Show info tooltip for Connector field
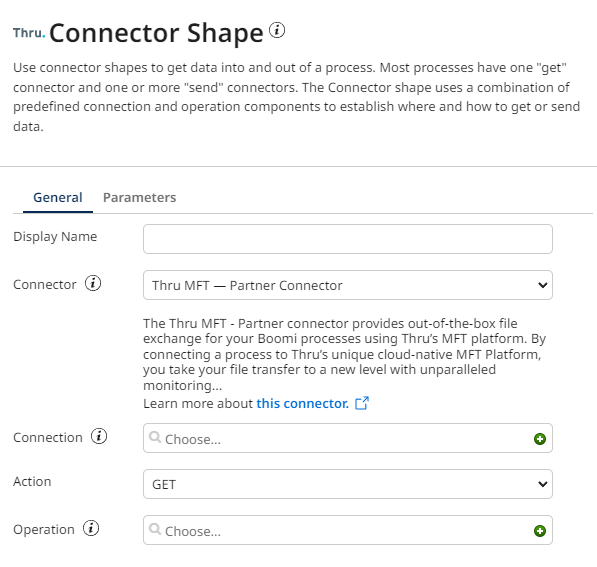The height and width of the screenshot is (567, 597). pyautogui.click(x=93, y=284)
